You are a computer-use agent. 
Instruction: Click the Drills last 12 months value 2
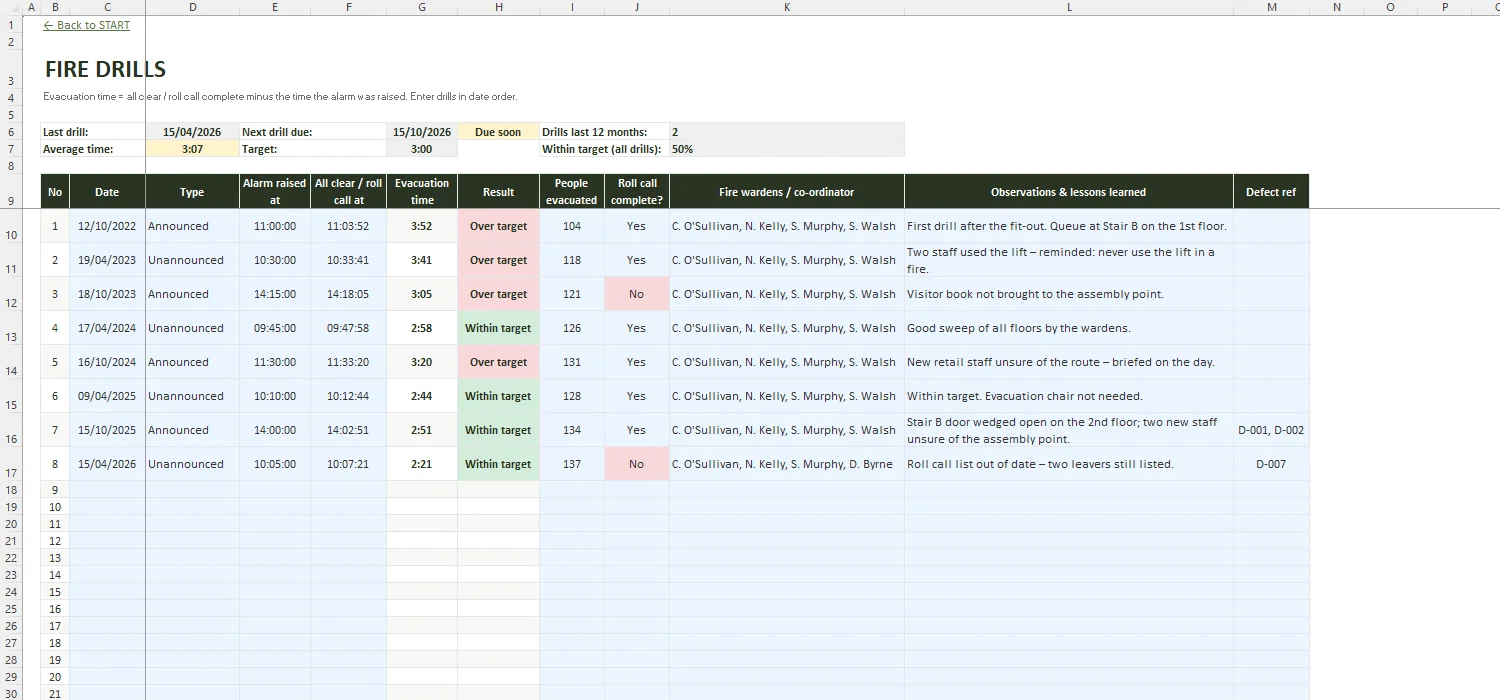[787, 132]
